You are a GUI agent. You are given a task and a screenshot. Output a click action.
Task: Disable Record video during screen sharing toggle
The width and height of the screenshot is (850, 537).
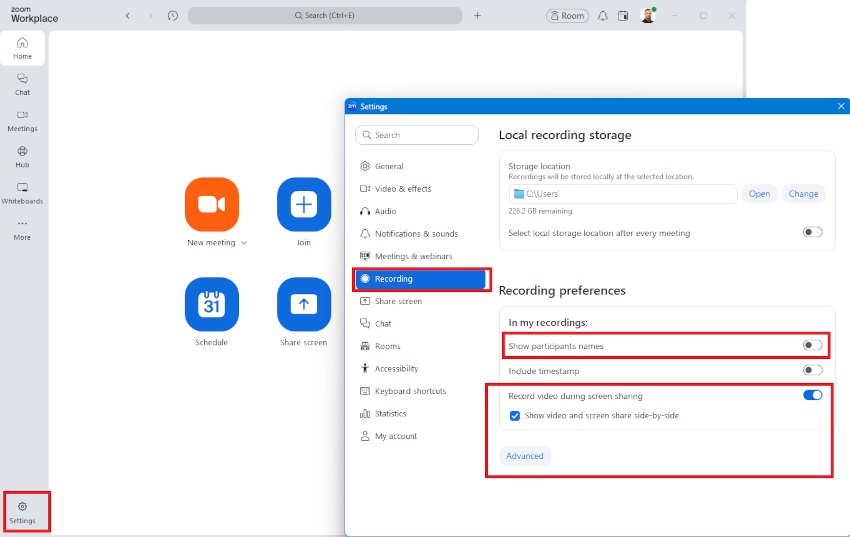[x=812, y=396]
